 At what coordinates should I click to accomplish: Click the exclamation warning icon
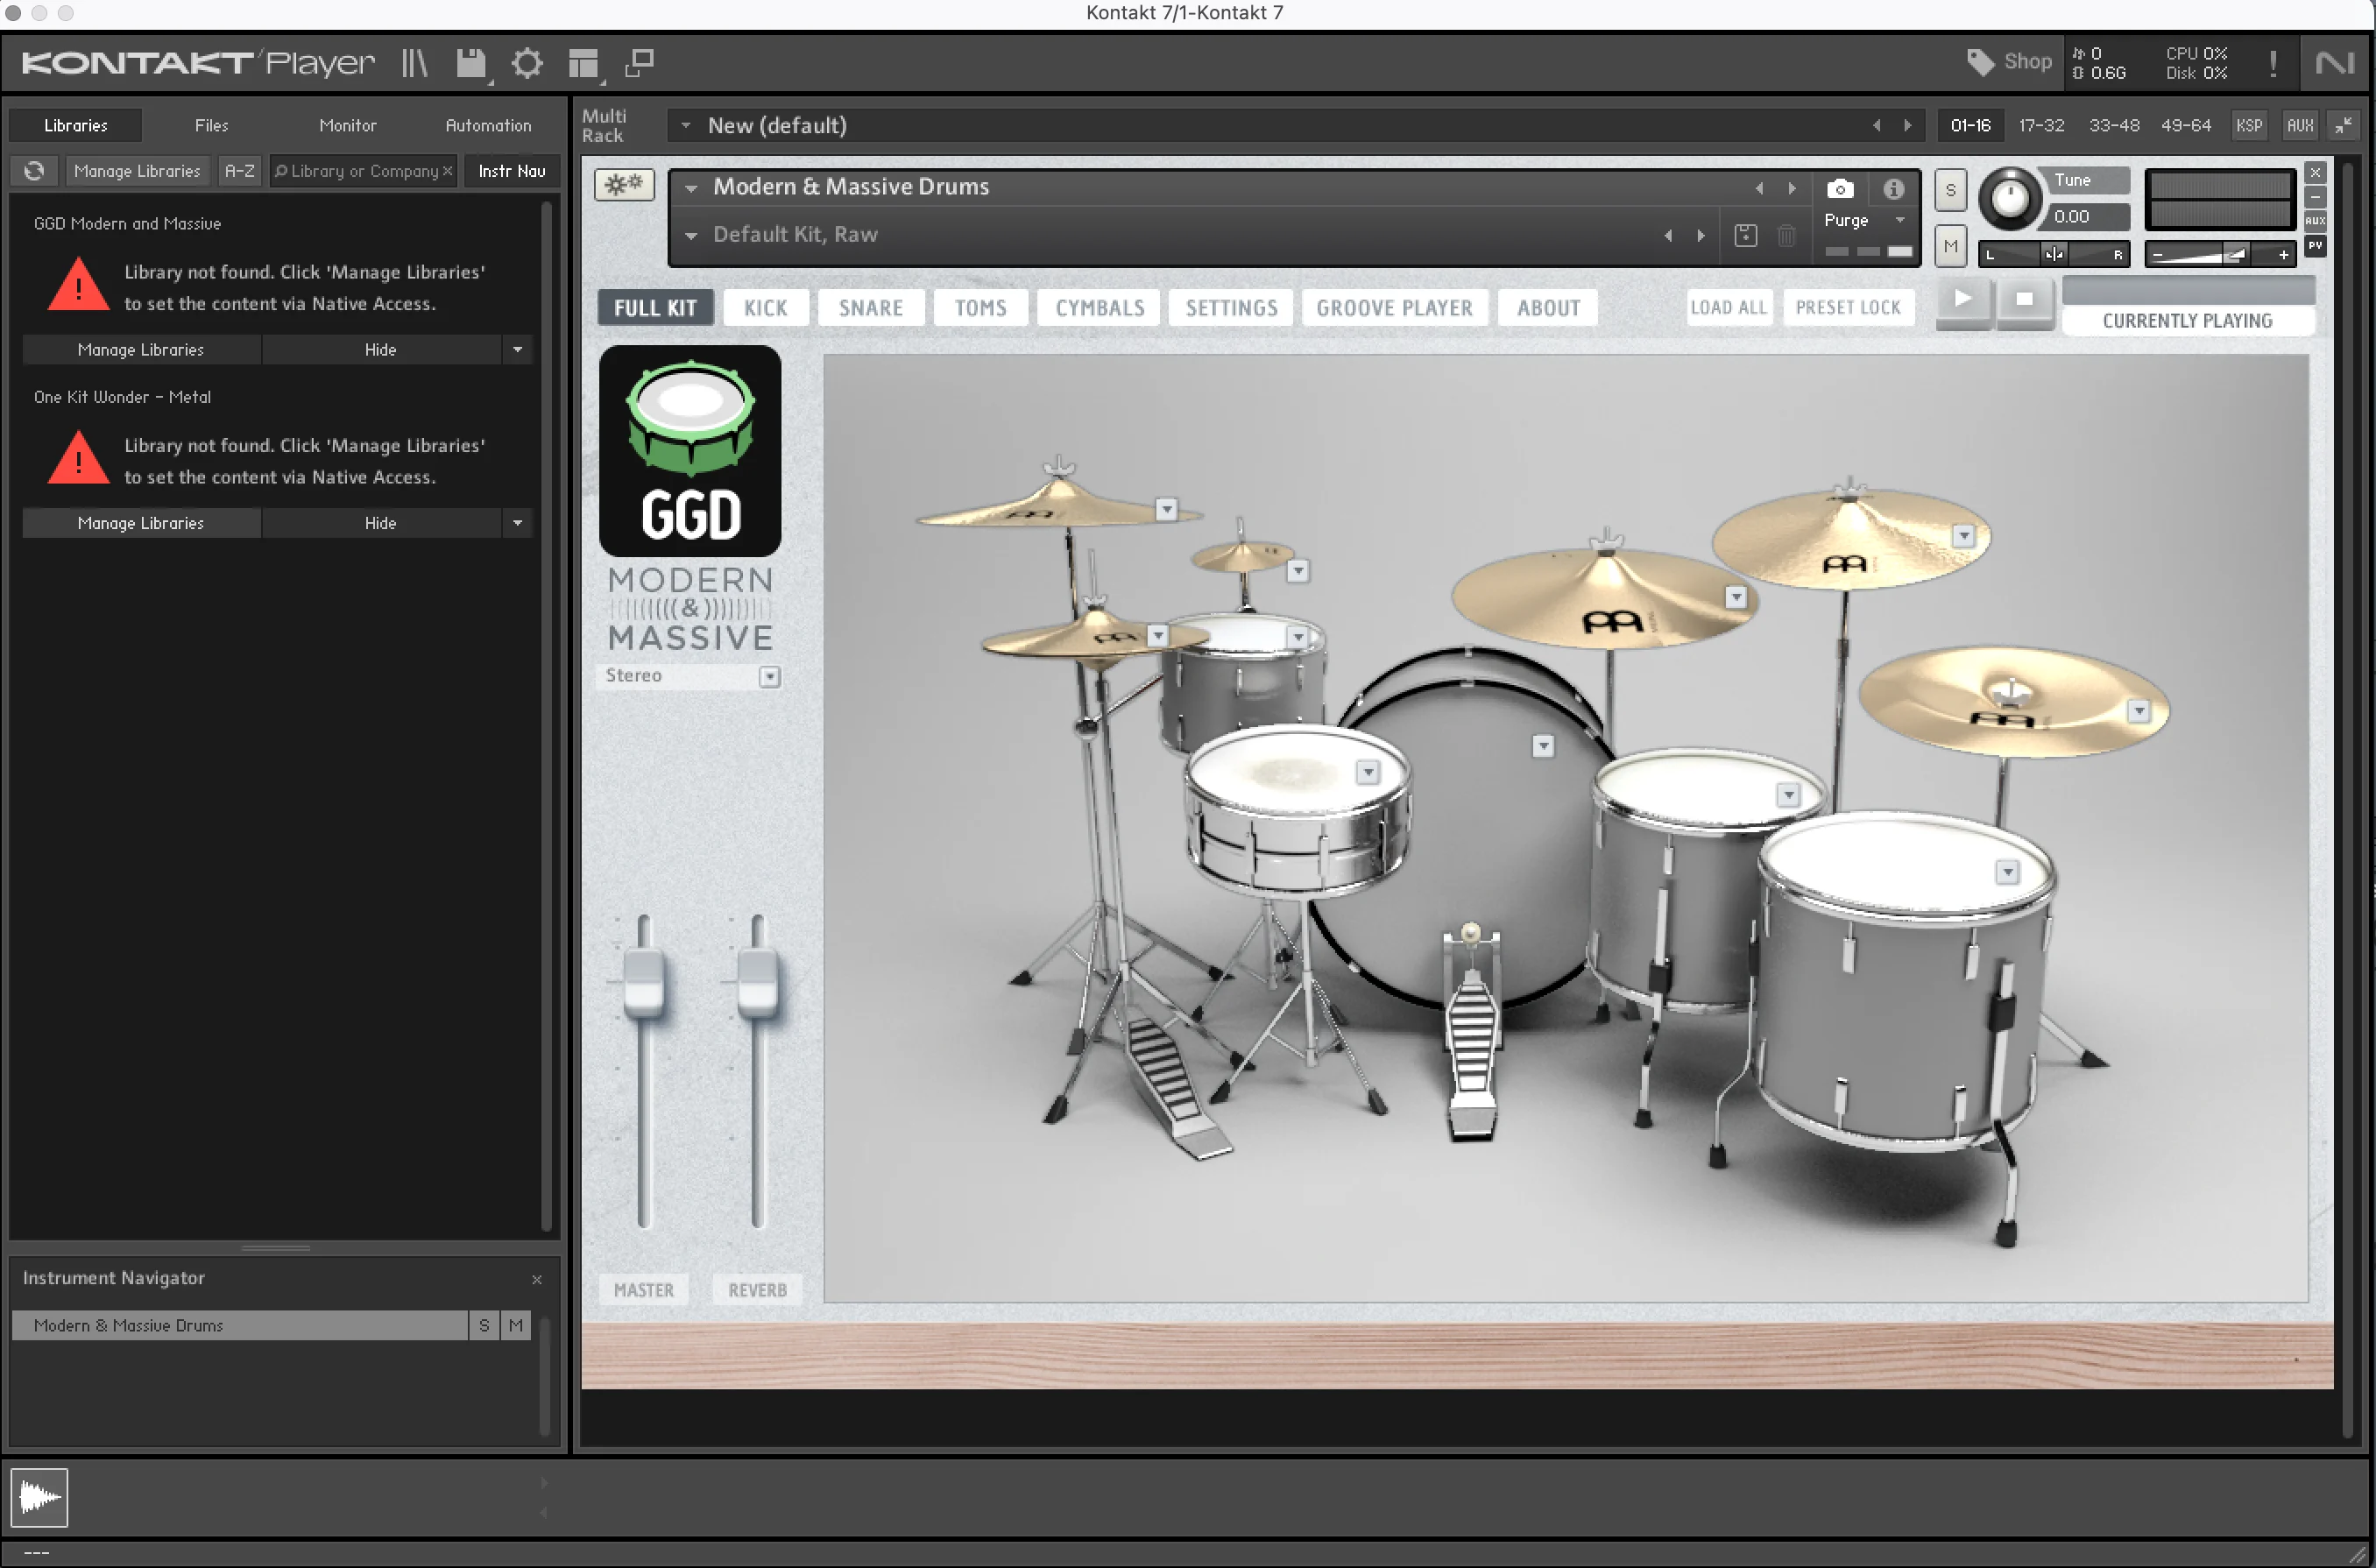point(2273,64)
